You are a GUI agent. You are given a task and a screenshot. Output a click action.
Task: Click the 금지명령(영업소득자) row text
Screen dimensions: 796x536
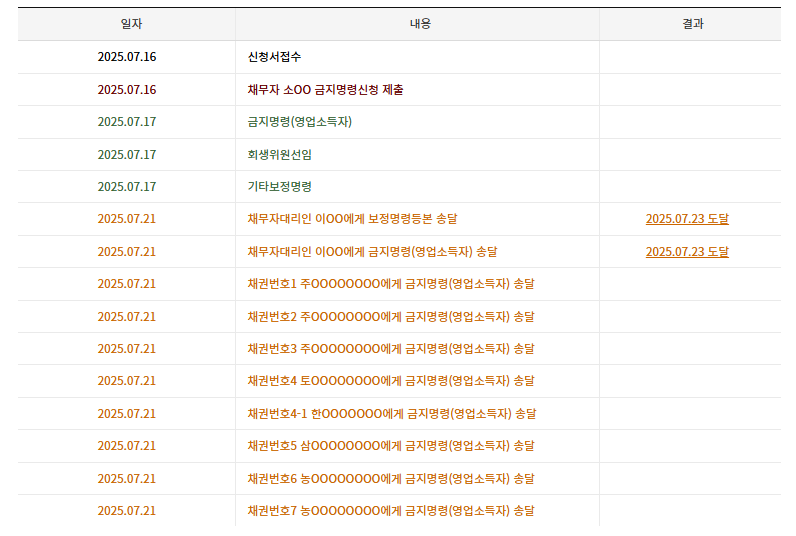300,122
